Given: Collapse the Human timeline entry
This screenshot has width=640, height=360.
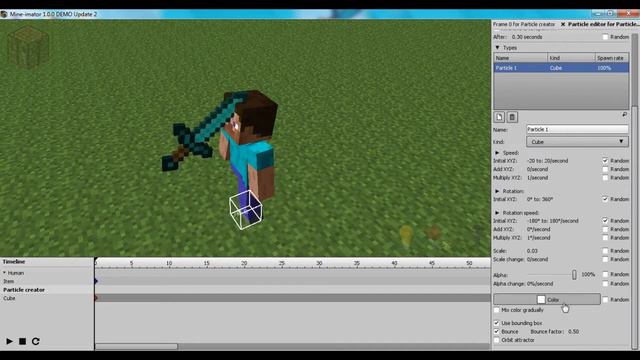Looking at the screenshot, I should 4,273.
